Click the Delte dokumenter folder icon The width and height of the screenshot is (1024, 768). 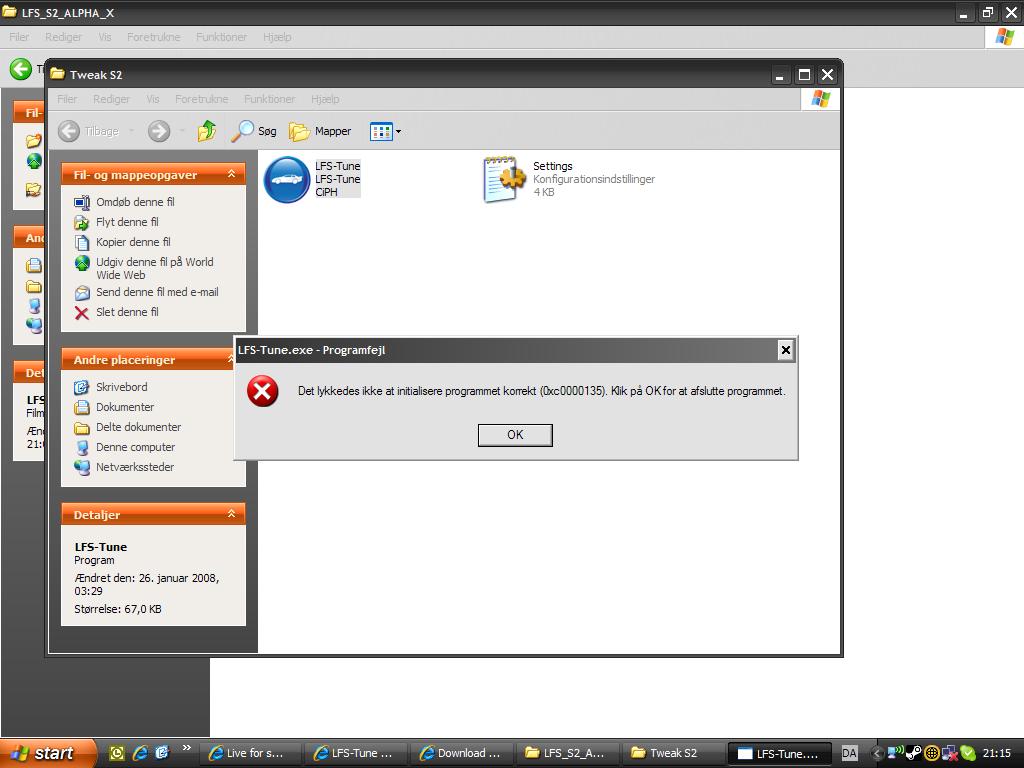pos(82,428)
